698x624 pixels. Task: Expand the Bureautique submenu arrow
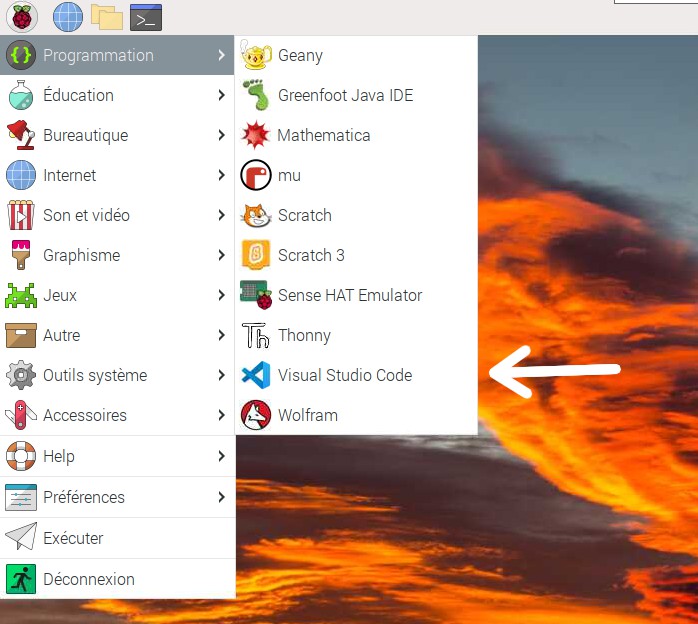(x=221, y=135)
